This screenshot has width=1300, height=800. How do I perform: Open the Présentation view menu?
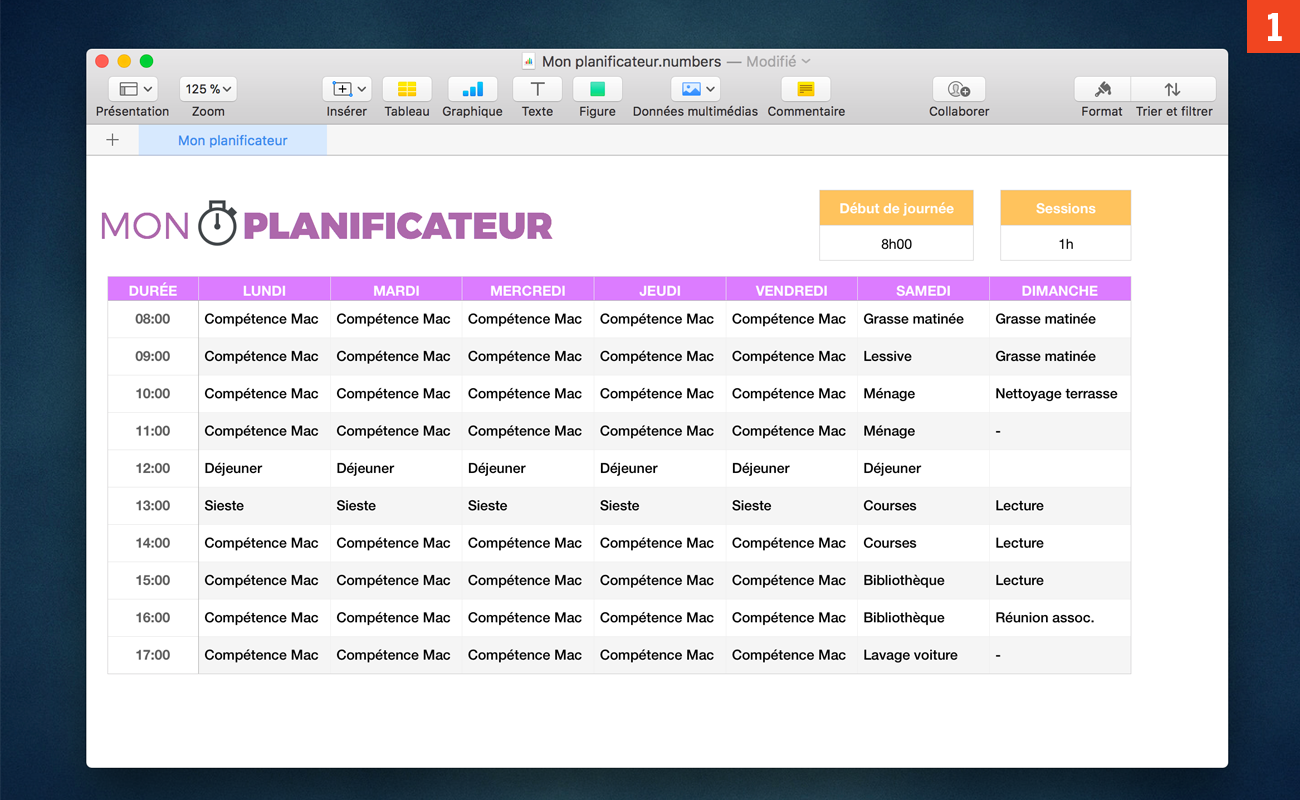pyautogui.click(x=132, y=89)
